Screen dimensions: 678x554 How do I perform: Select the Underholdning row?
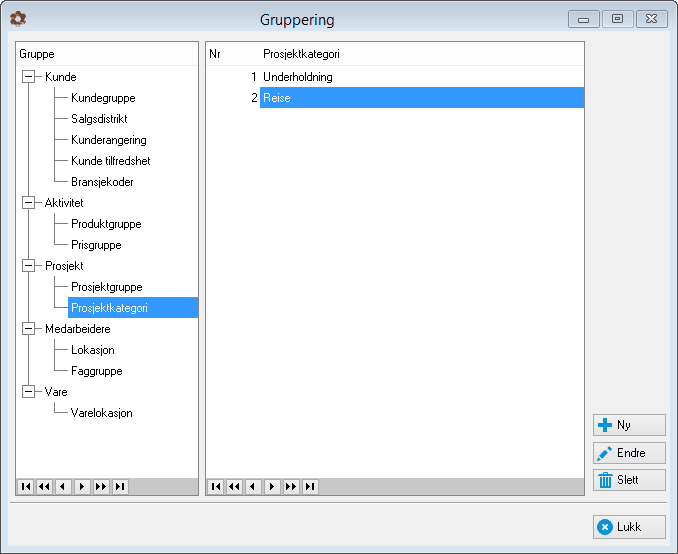[x=395, y=77]
